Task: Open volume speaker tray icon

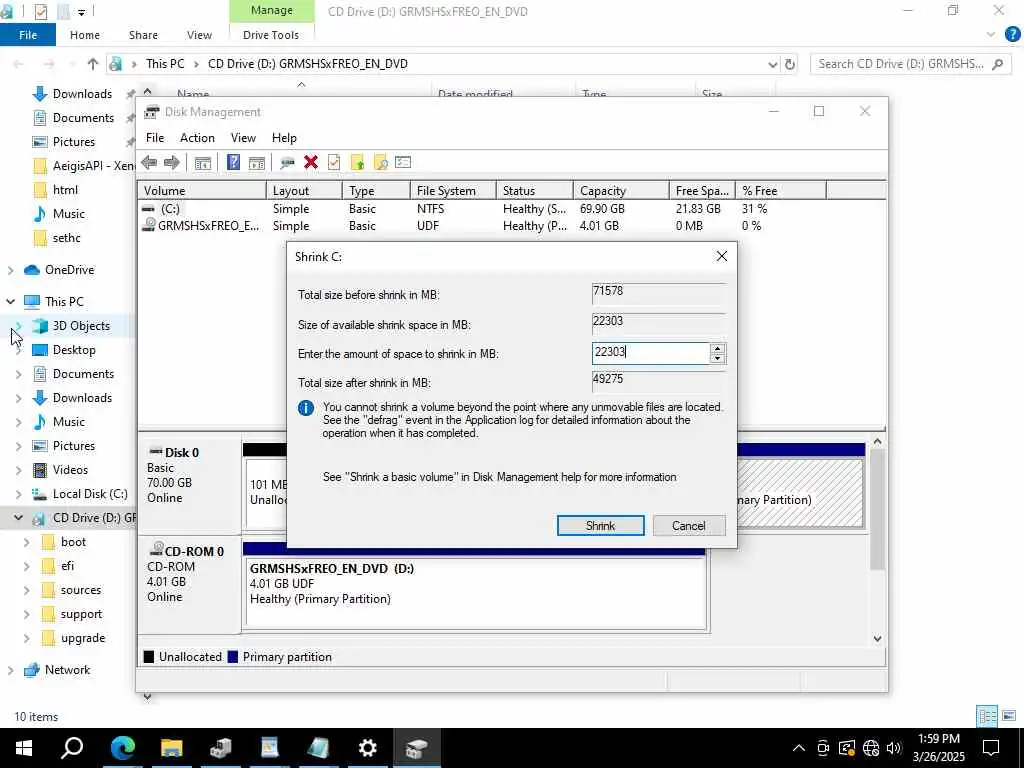Action: coord(894,748)
